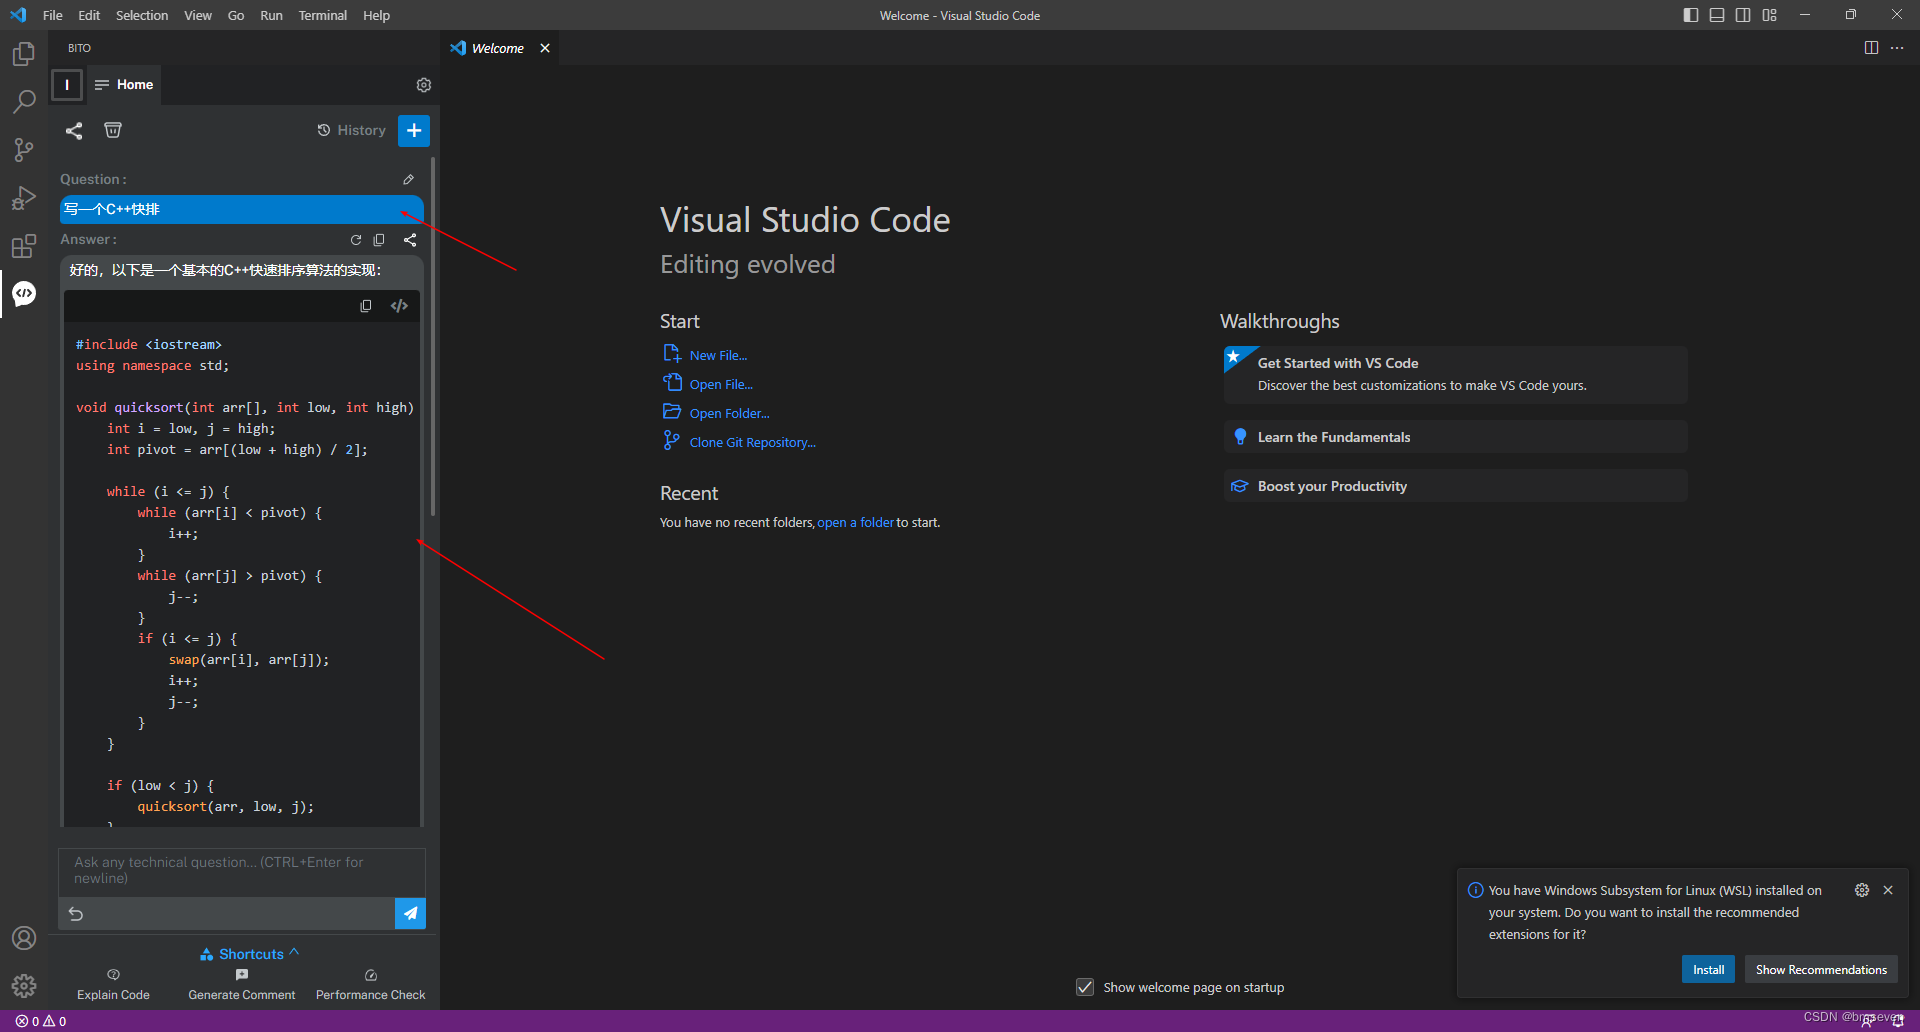Screen dimensions: 1920x1032
Task: Open Manage gear in activity bar
Action: 24,986
